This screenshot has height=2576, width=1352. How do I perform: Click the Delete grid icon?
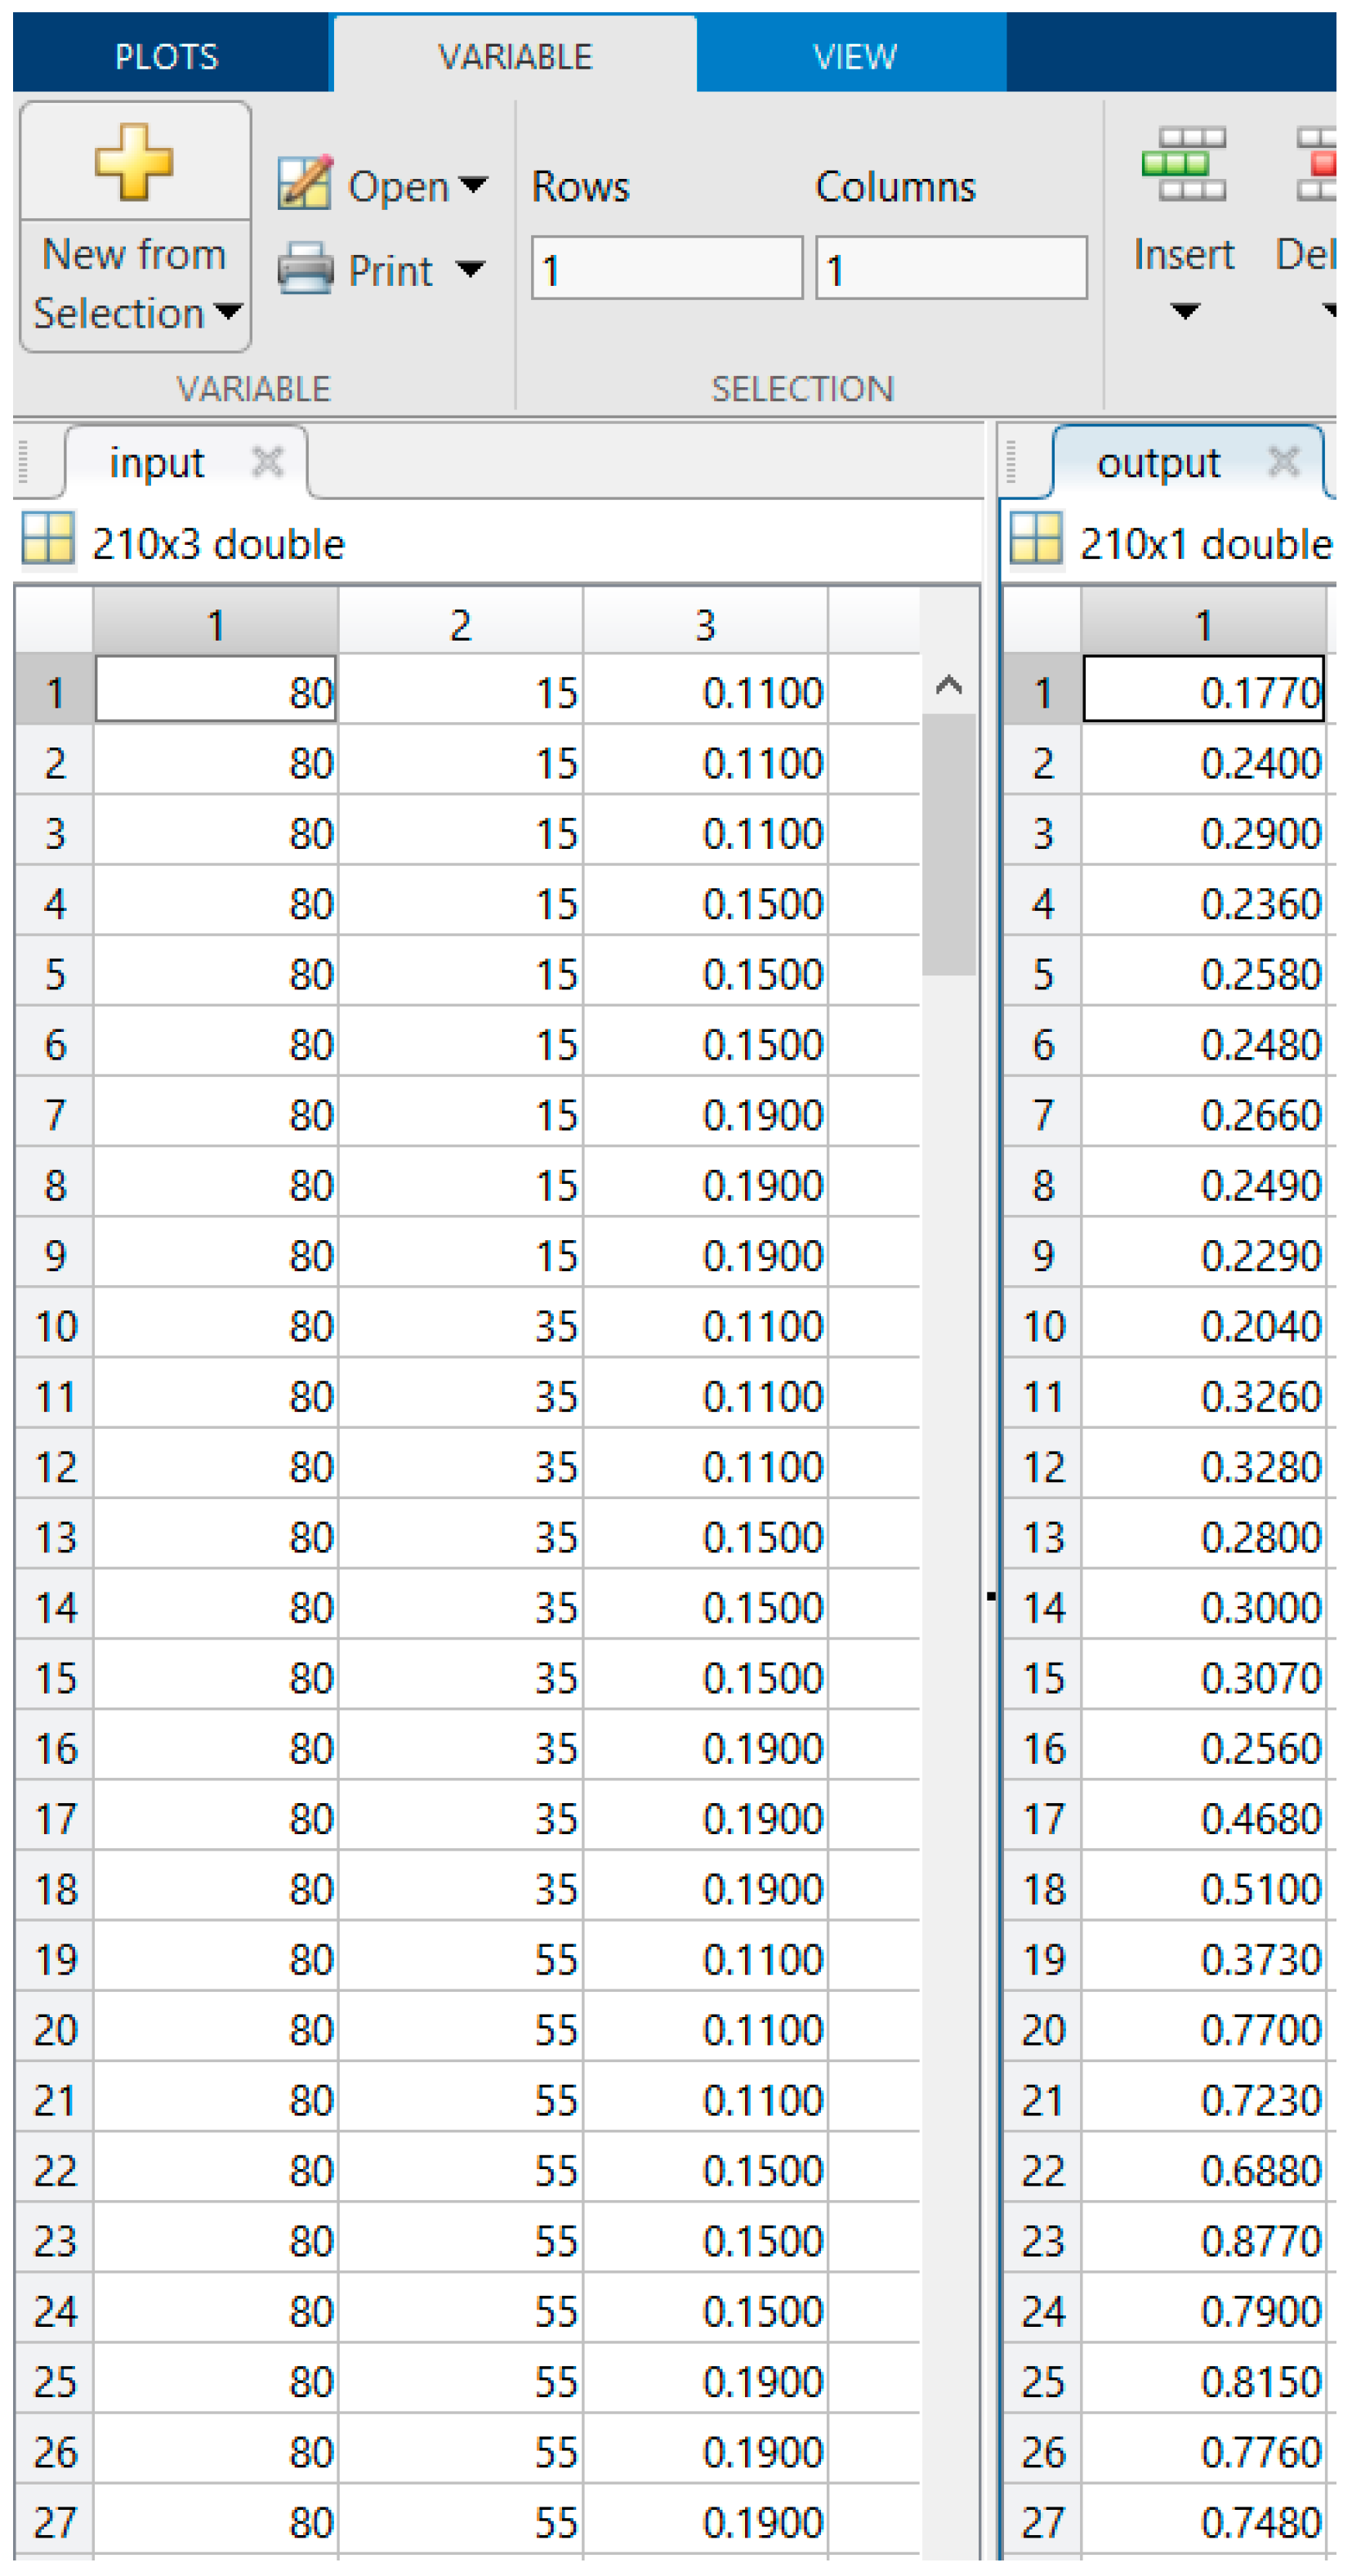tap(1316, 164)
